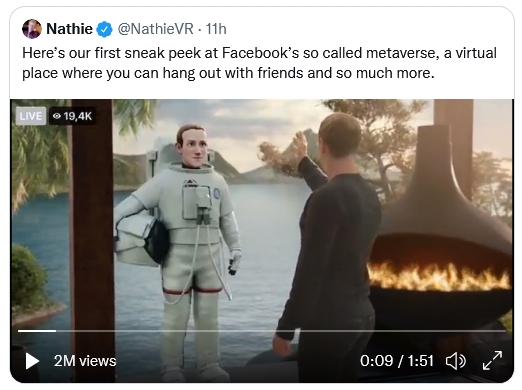Click the 11h timestamp of the tweet
522x390 pixels.
click(216, 29)
